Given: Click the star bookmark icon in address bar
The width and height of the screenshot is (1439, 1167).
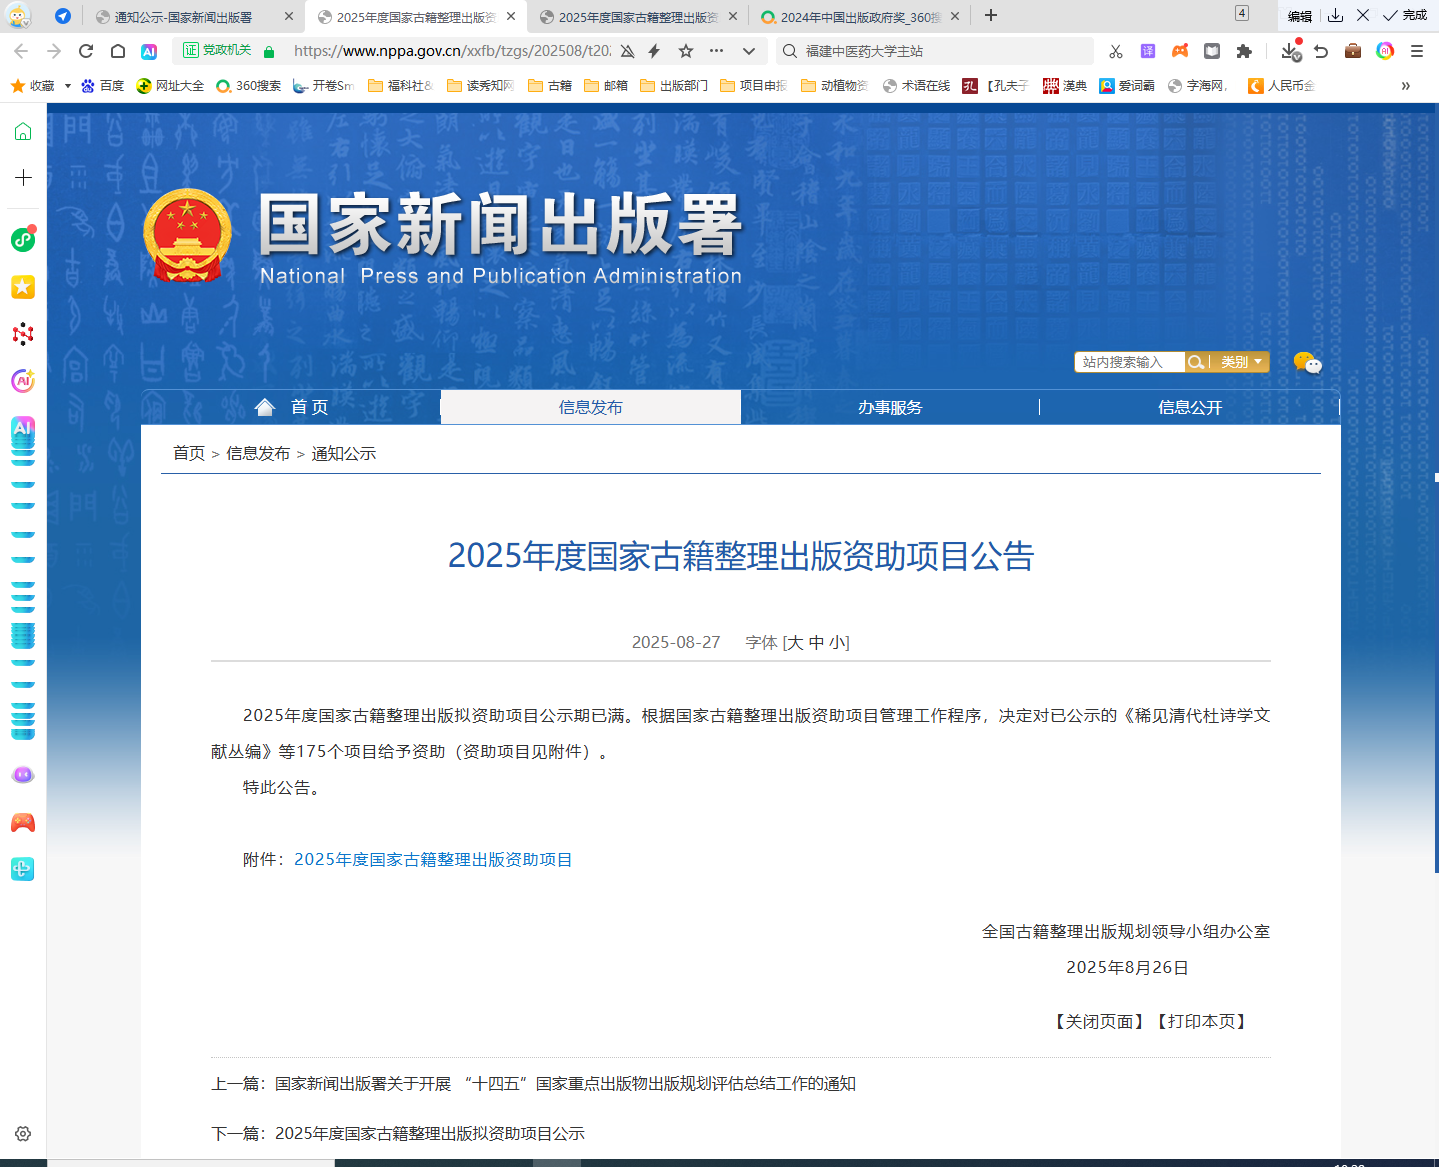Looking at the screenshot, I should pyautogui.click(x=686, y=51).
